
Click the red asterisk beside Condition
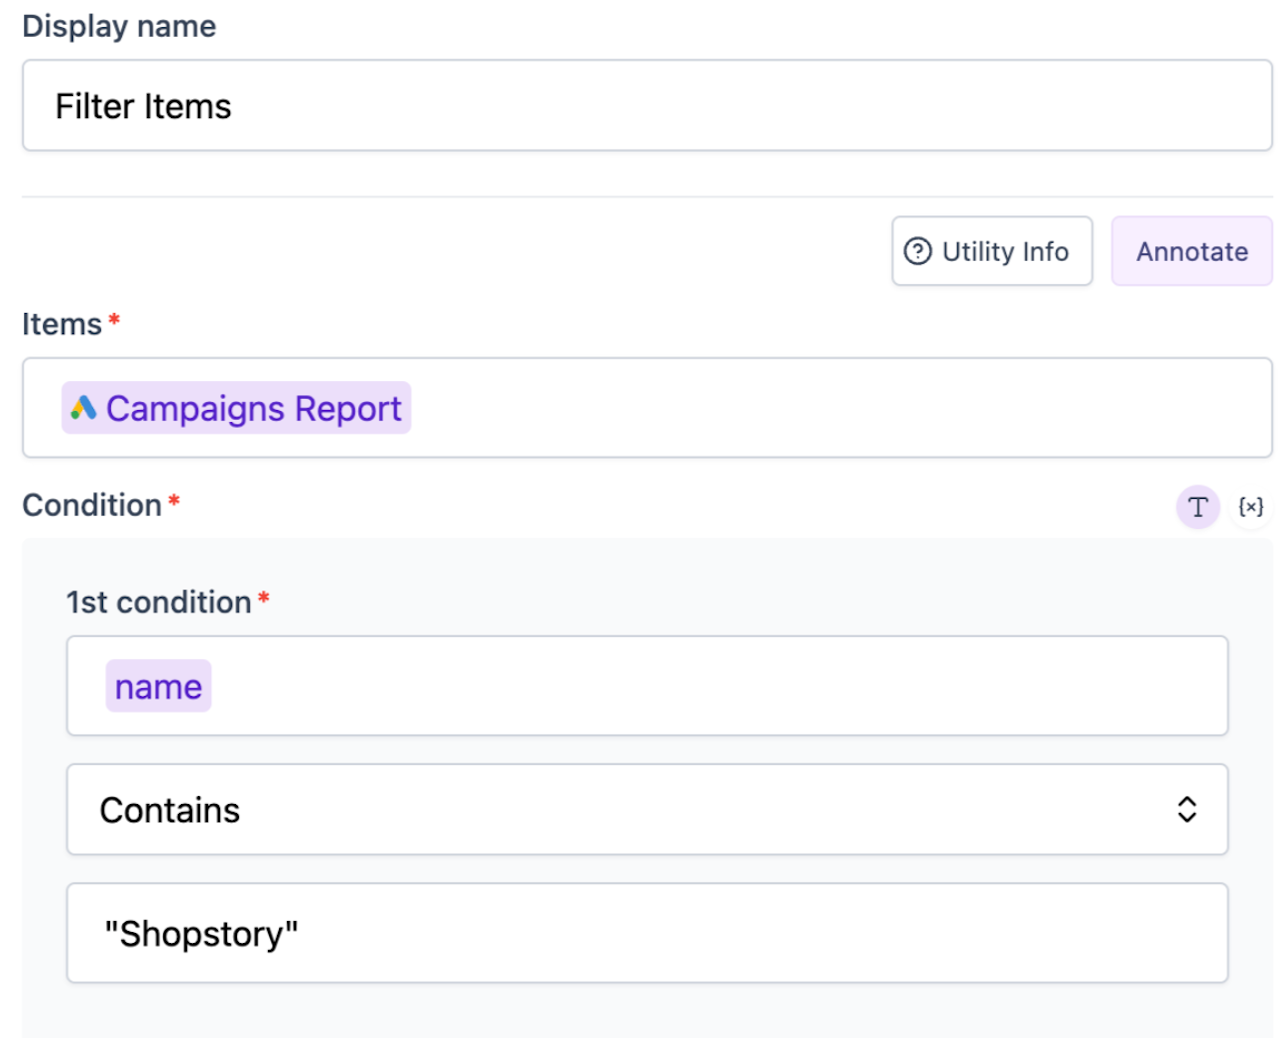(174, 500)
